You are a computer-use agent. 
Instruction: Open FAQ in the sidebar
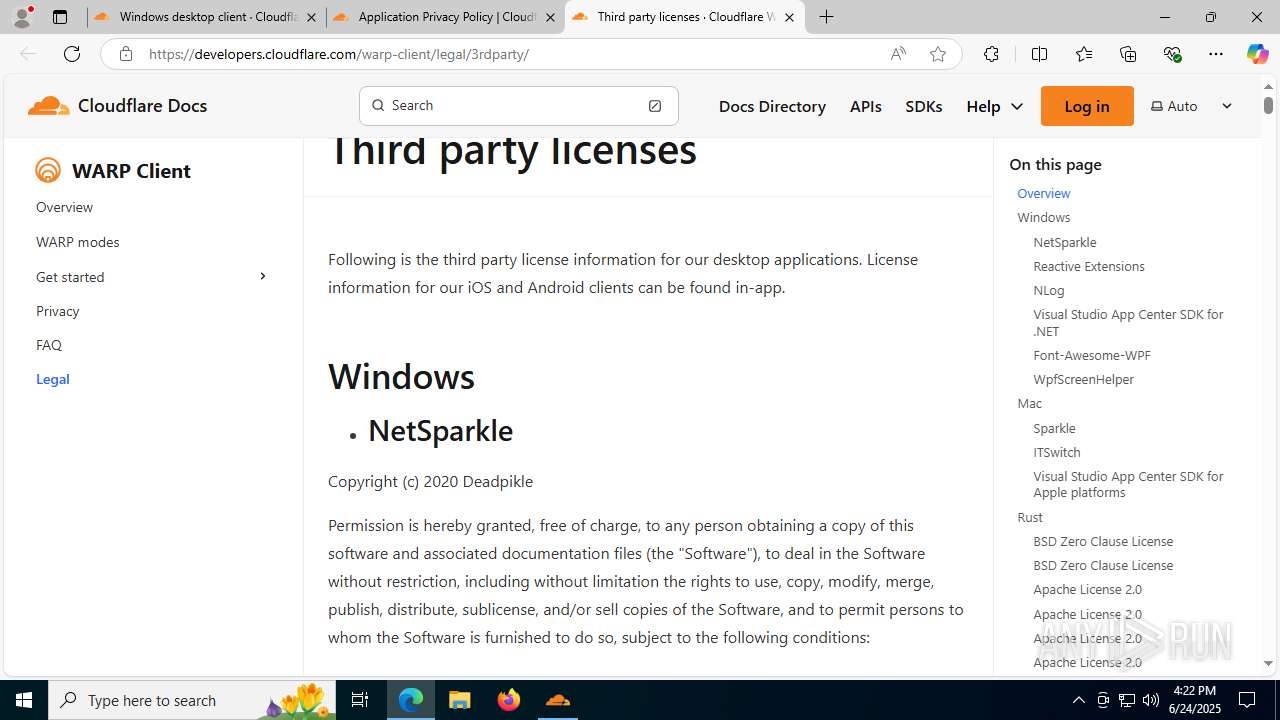click(48, 345)
